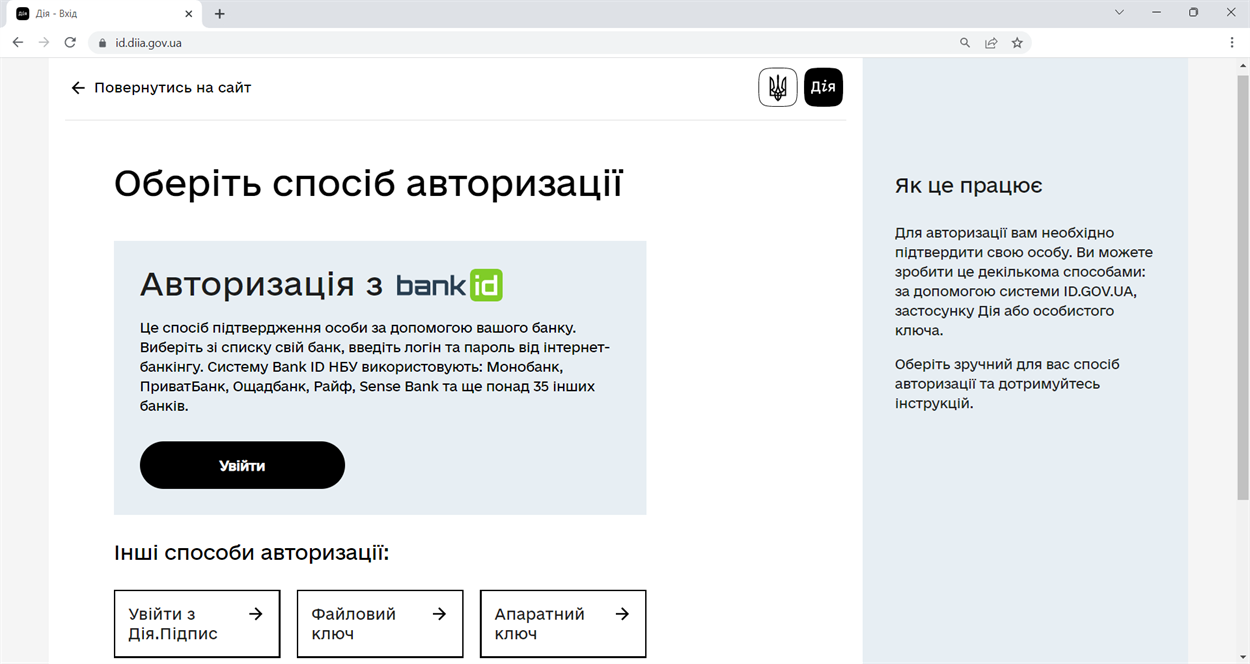This screenshot has width=1250, height=664.
Task: Close the Дія - Вхід tab
Action: point(189,14)
